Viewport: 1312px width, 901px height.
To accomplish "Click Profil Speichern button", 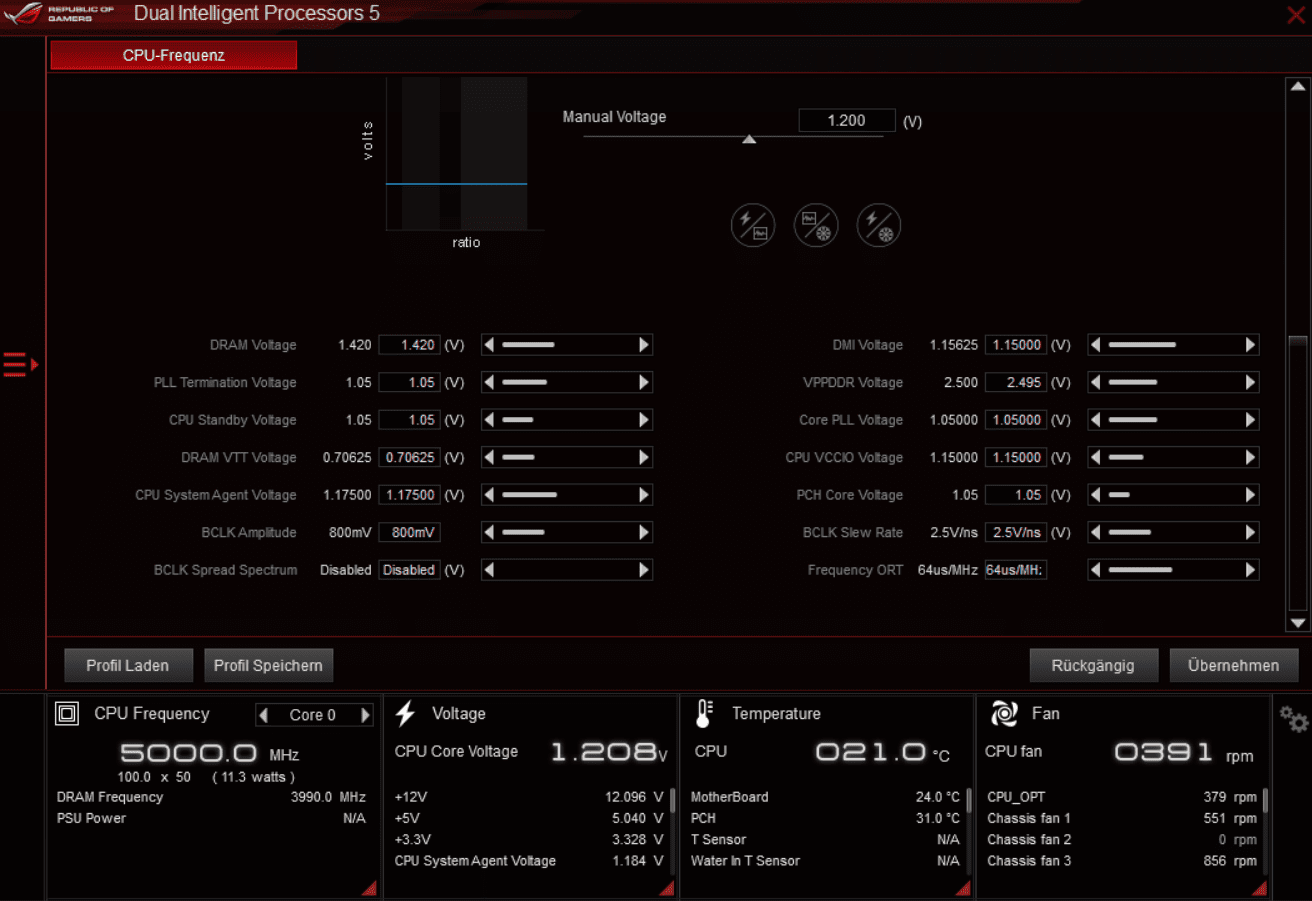I will coord(268,665).
